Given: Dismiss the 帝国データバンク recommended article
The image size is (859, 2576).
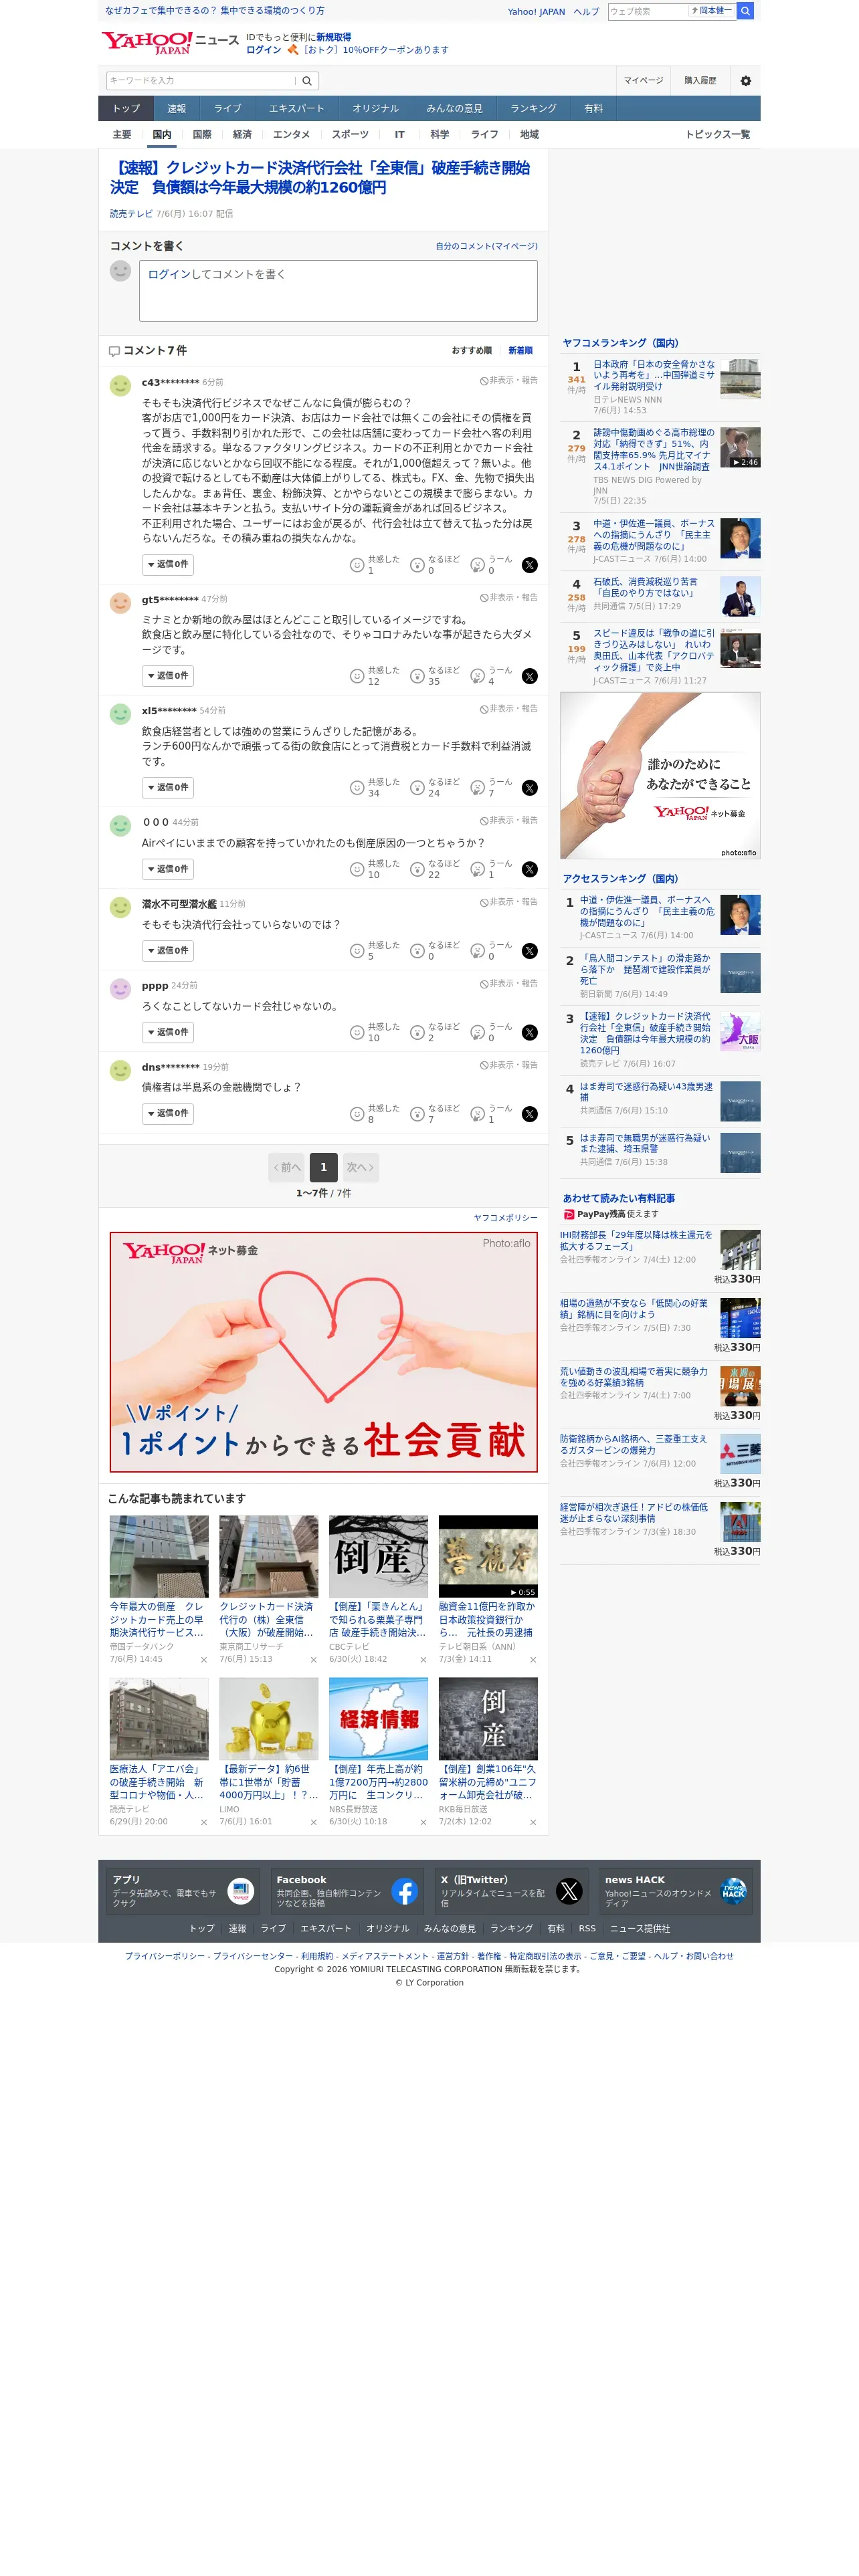Looking at the screenshot, I should pyautogui.click(x=204, y=1660).
